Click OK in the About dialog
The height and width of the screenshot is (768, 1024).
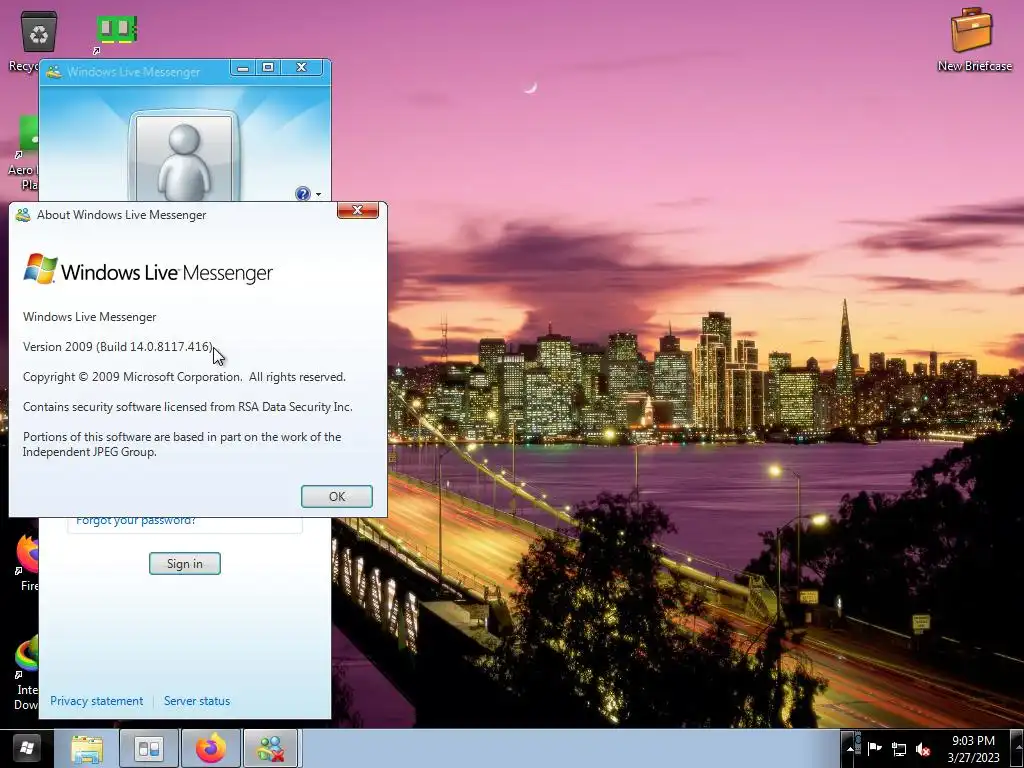point(336,496)
